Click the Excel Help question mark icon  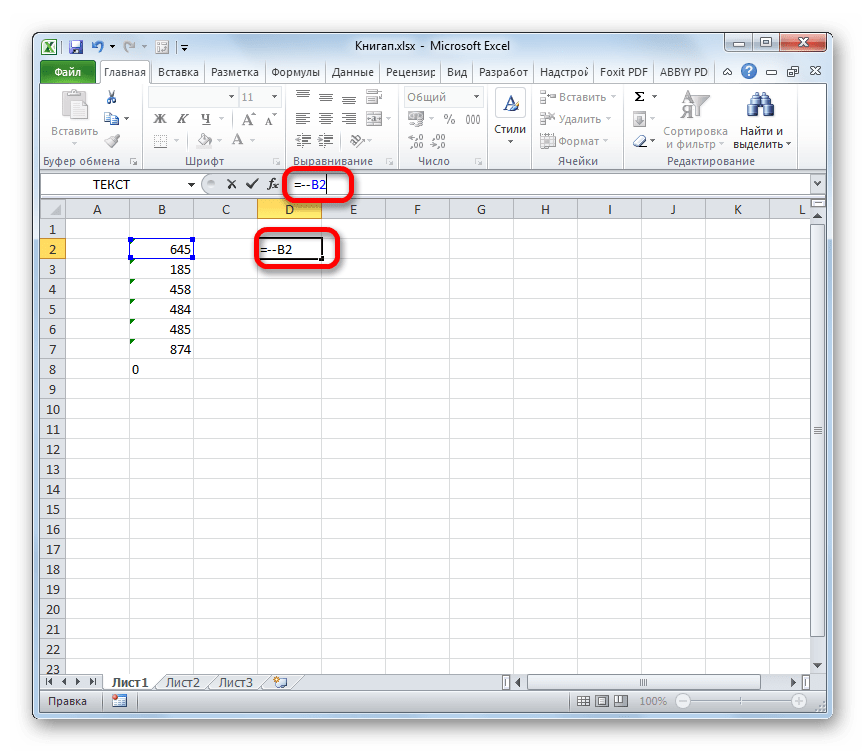pyautogui.click(x=749, y=71)
